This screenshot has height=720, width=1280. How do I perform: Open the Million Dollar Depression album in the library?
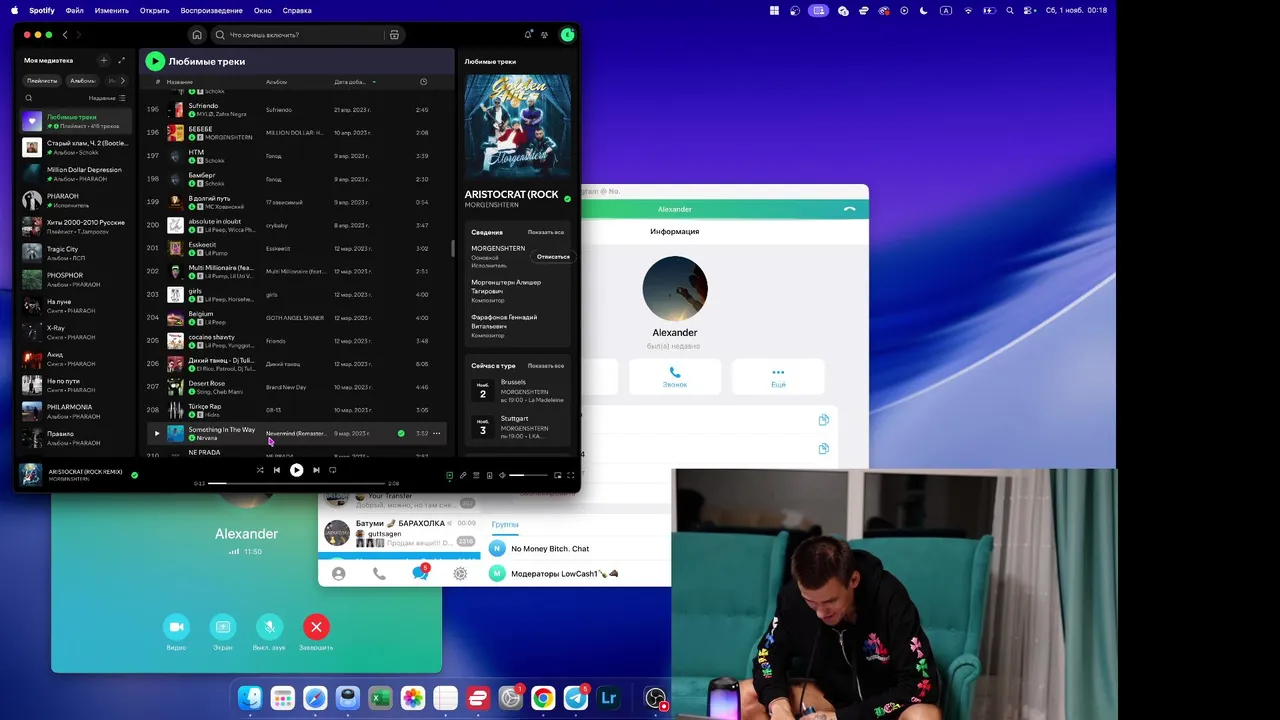coord(76,174)
